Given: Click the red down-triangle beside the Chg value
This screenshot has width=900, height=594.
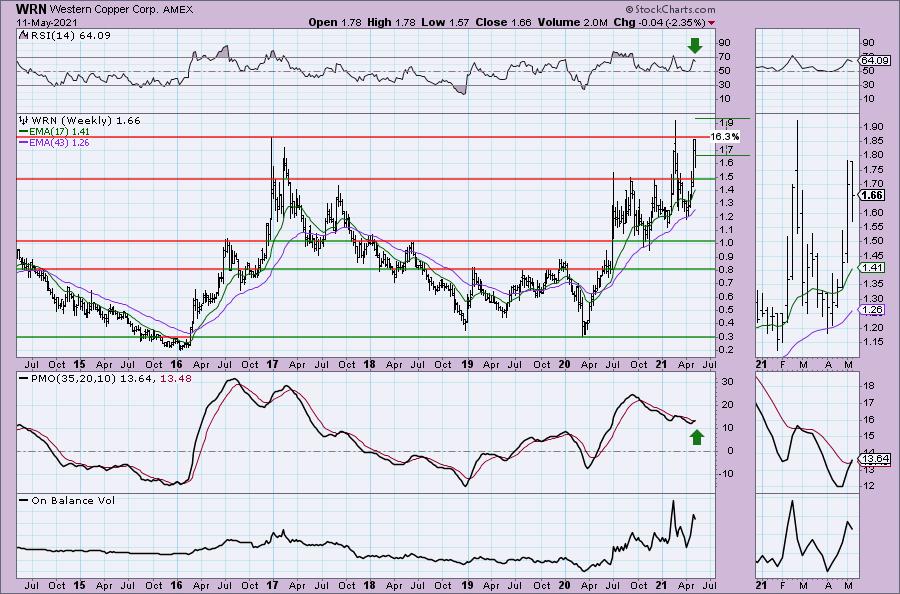Looking at the screenshot, I should pos(712,23).
